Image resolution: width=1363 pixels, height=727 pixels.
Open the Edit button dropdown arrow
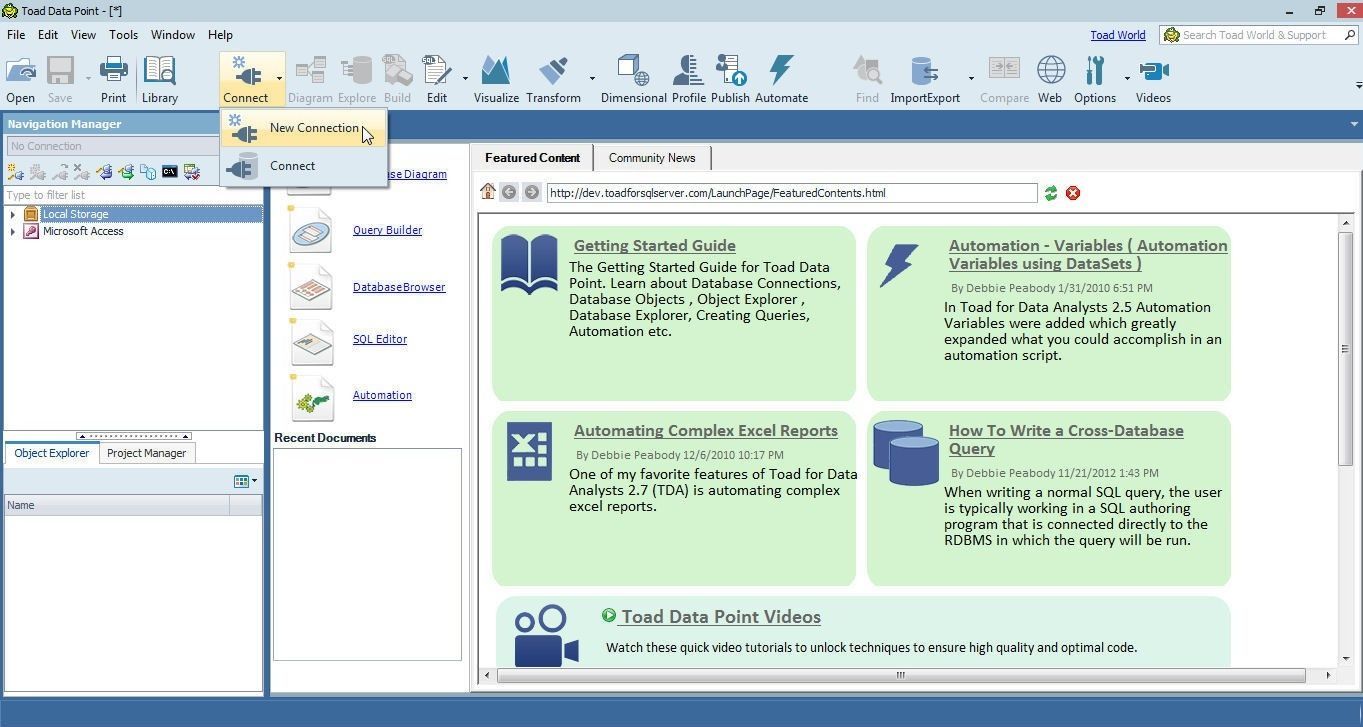pyautogui.click(x=465, y=78)
